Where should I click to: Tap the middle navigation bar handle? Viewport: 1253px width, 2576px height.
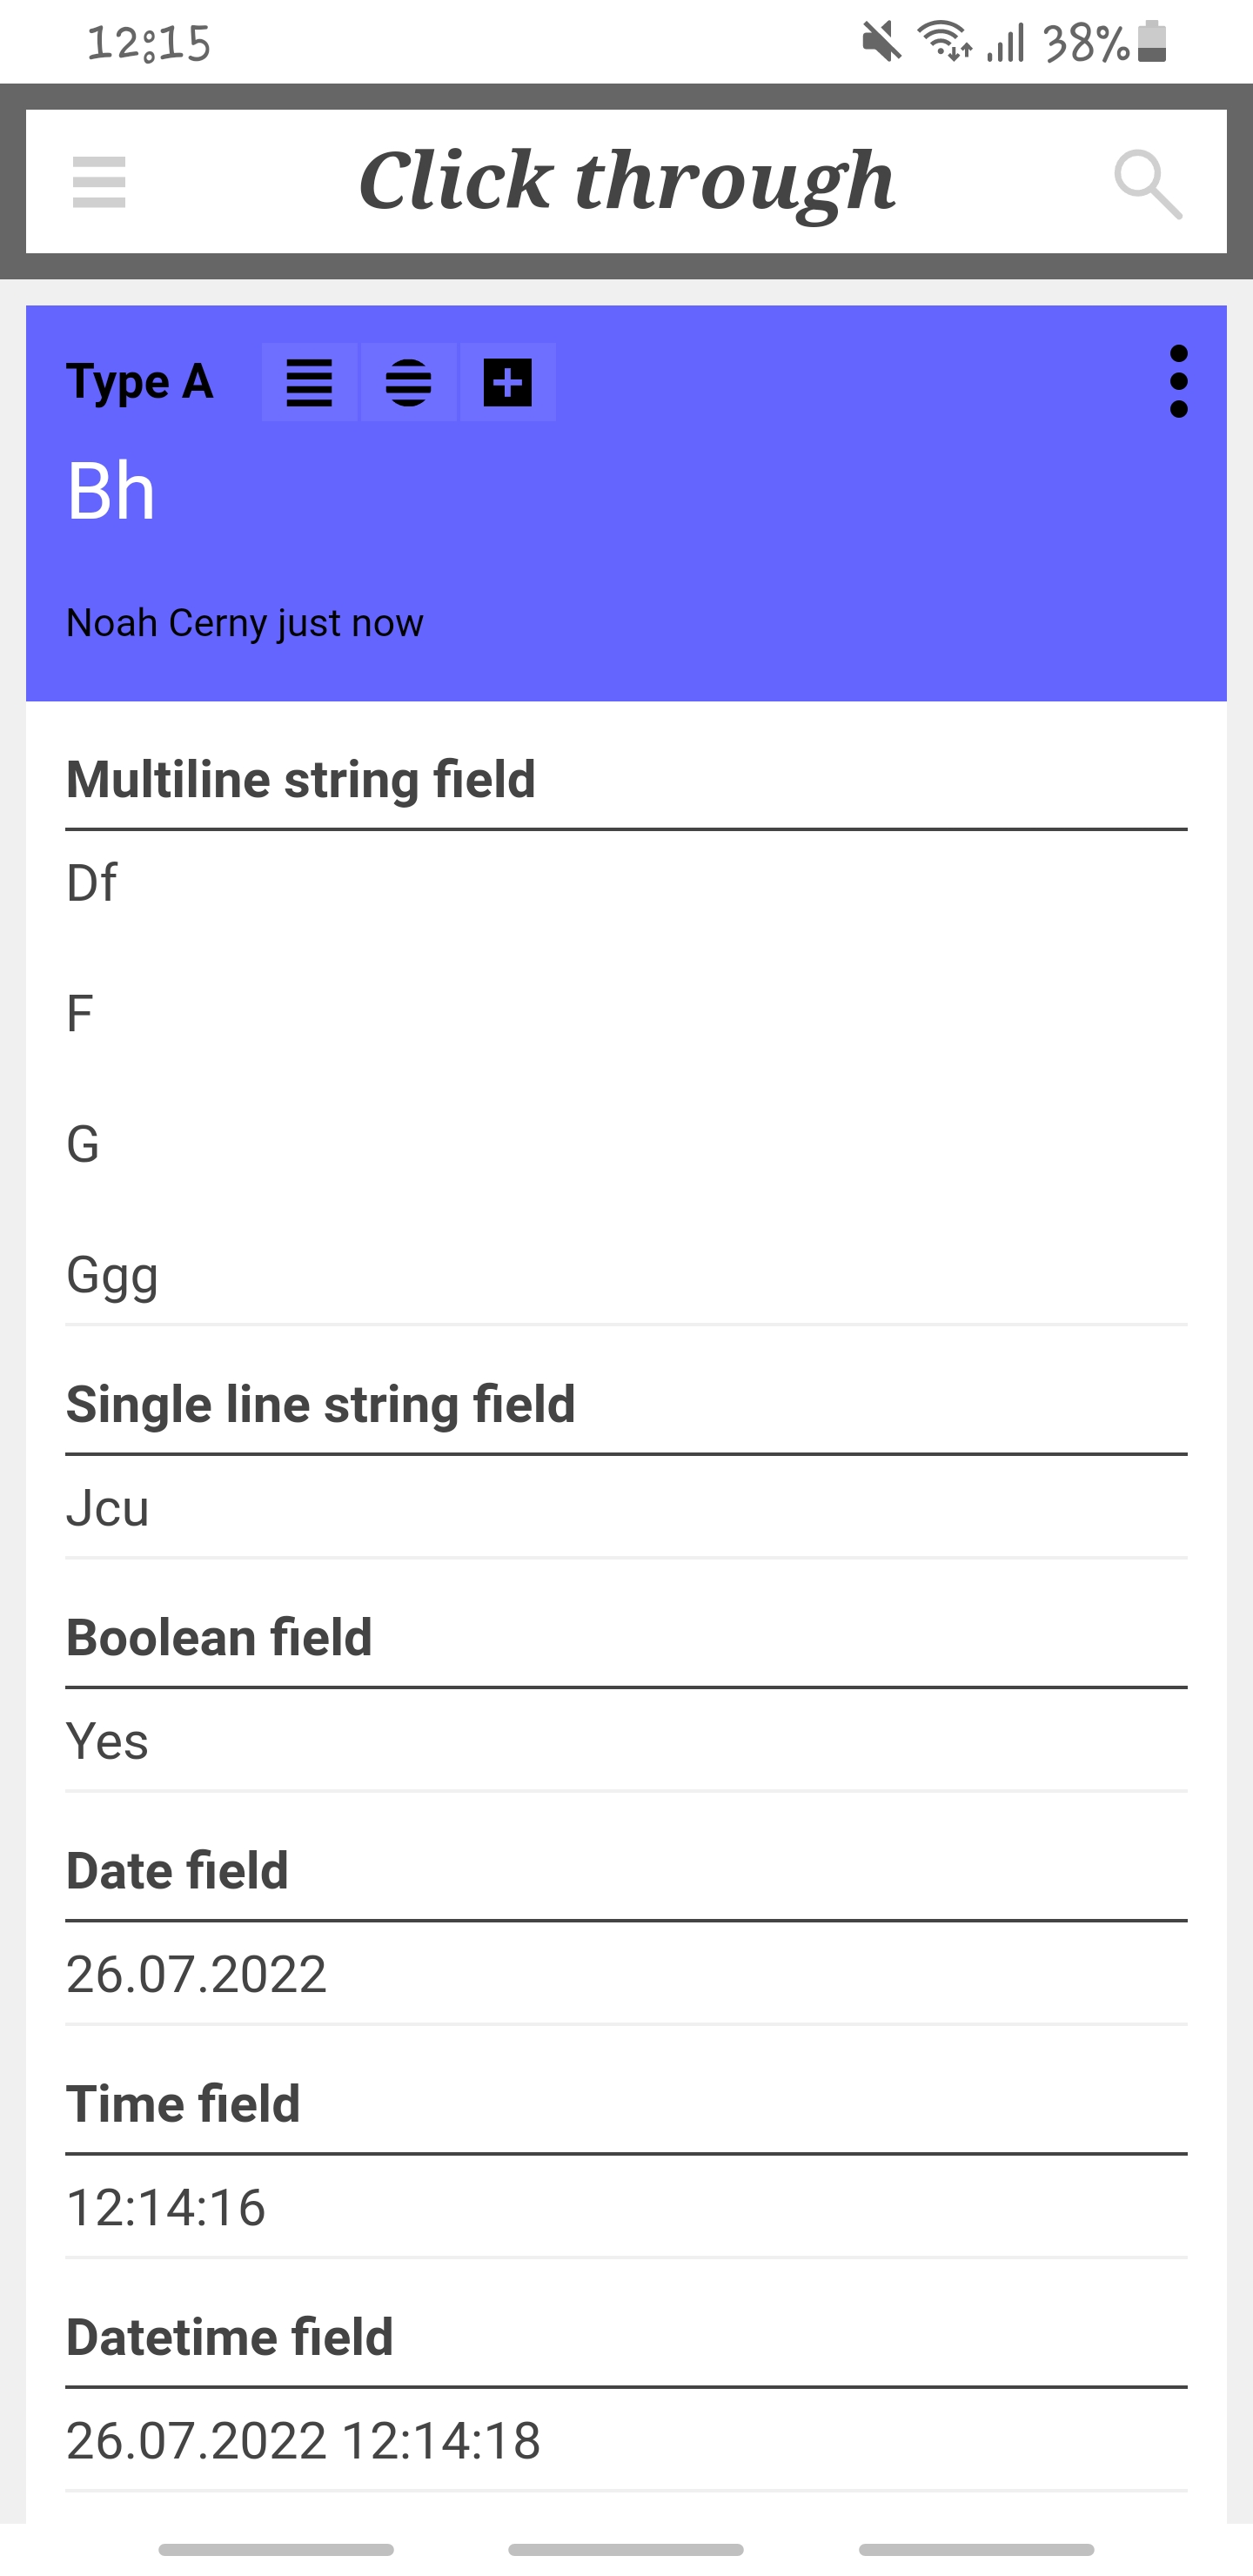pyautogui.click(x=626, y=2549)
